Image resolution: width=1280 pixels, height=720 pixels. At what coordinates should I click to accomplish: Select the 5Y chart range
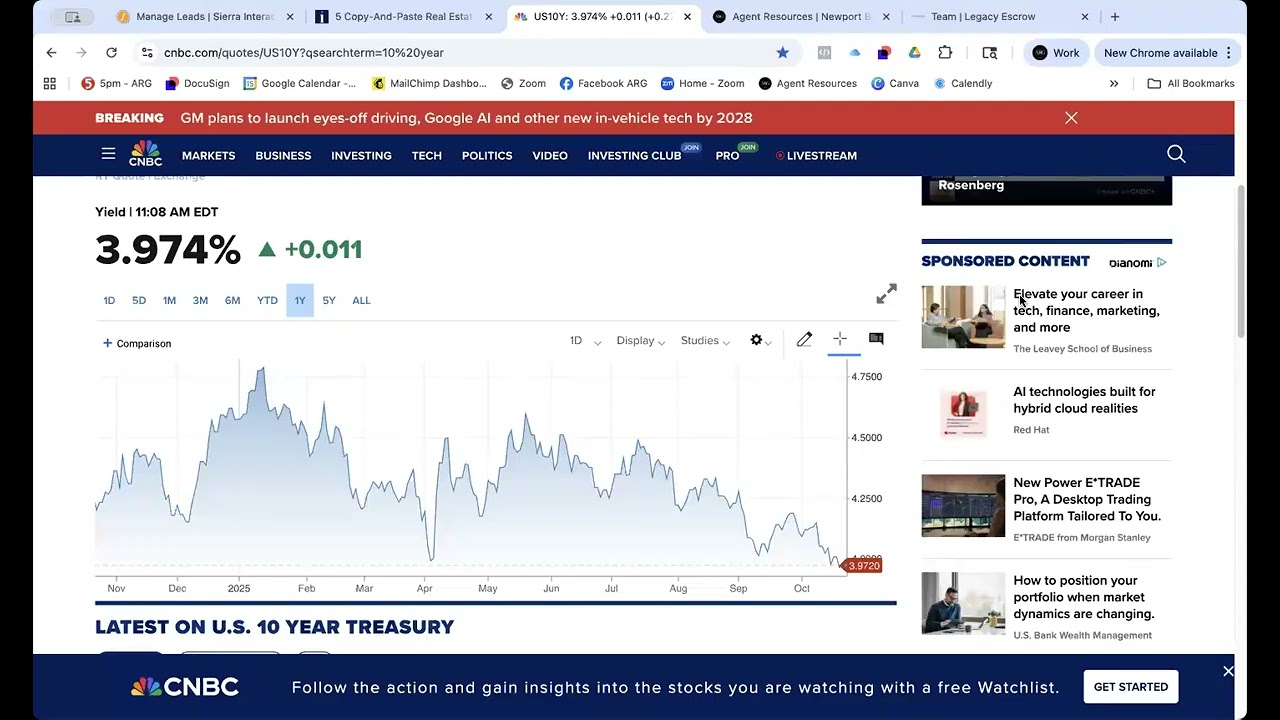click(329, 300)
